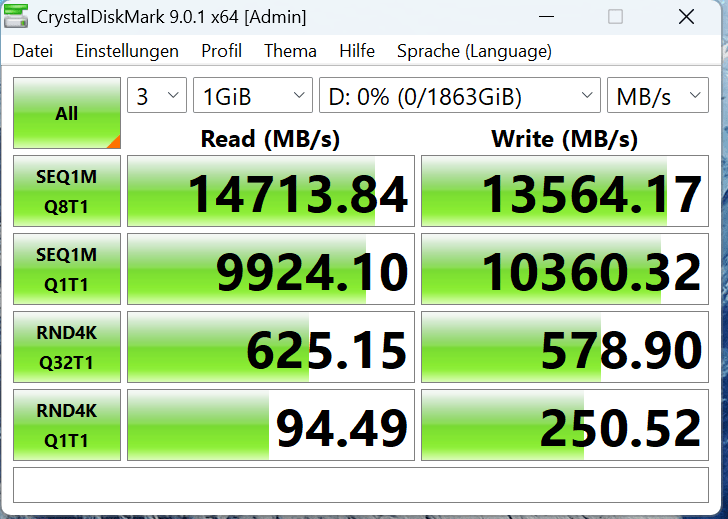Minimize the CrystalDiskMark window

click(x=546, y=17)
